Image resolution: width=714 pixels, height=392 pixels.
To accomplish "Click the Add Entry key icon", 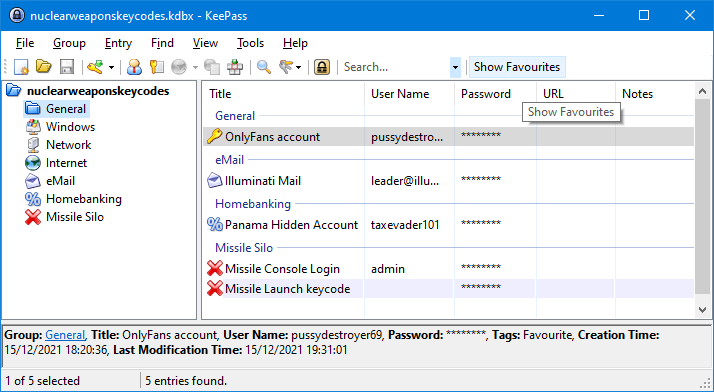I will [x=96, y=67].
